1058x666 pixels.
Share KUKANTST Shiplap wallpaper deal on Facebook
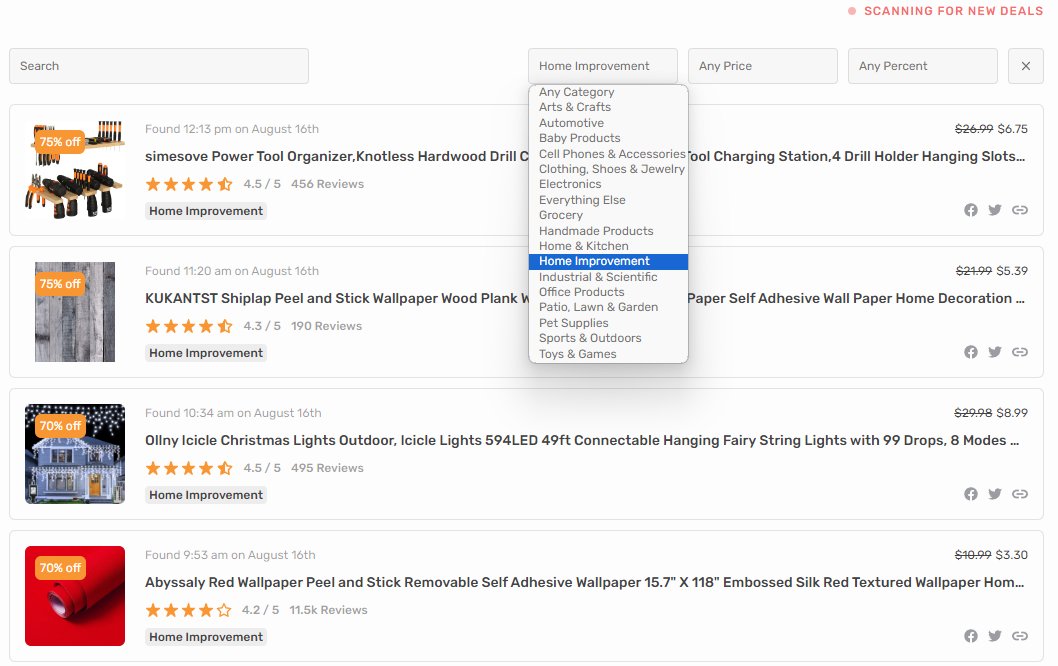pos(970,352)
